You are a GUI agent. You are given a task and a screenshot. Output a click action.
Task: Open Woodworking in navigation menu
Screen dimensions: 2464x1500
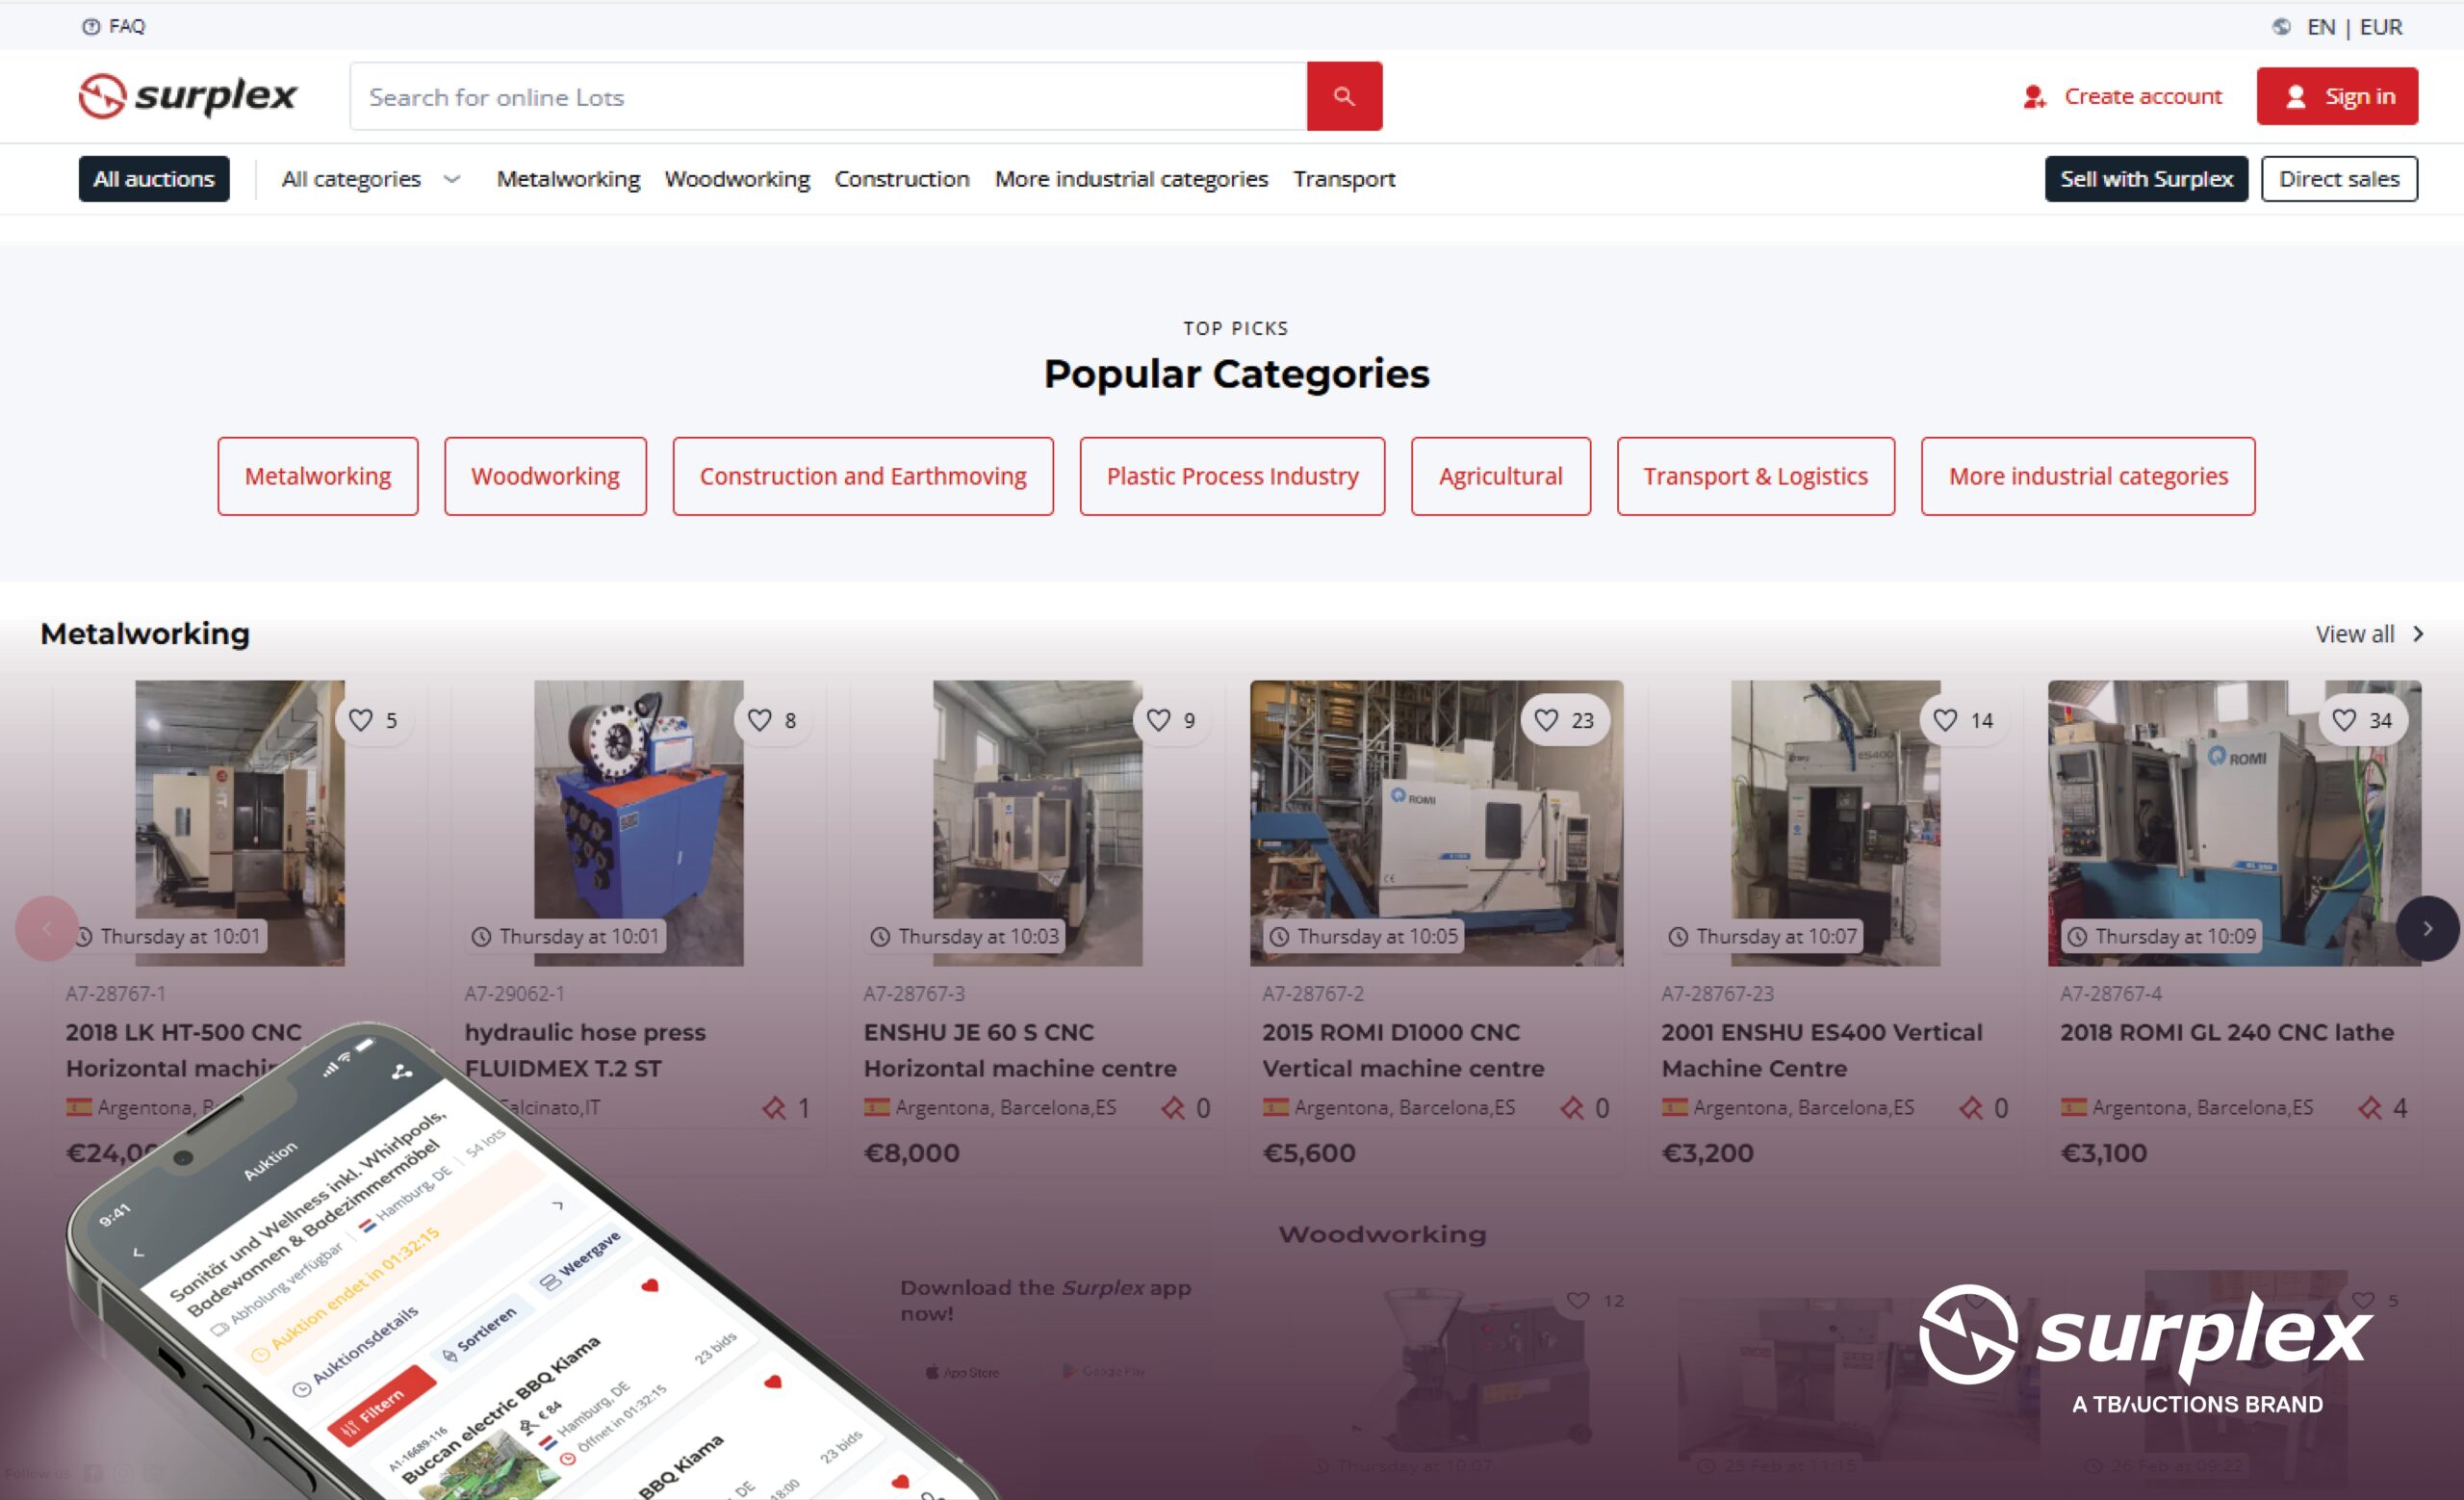pyautogui.click(x=737, y=179)
